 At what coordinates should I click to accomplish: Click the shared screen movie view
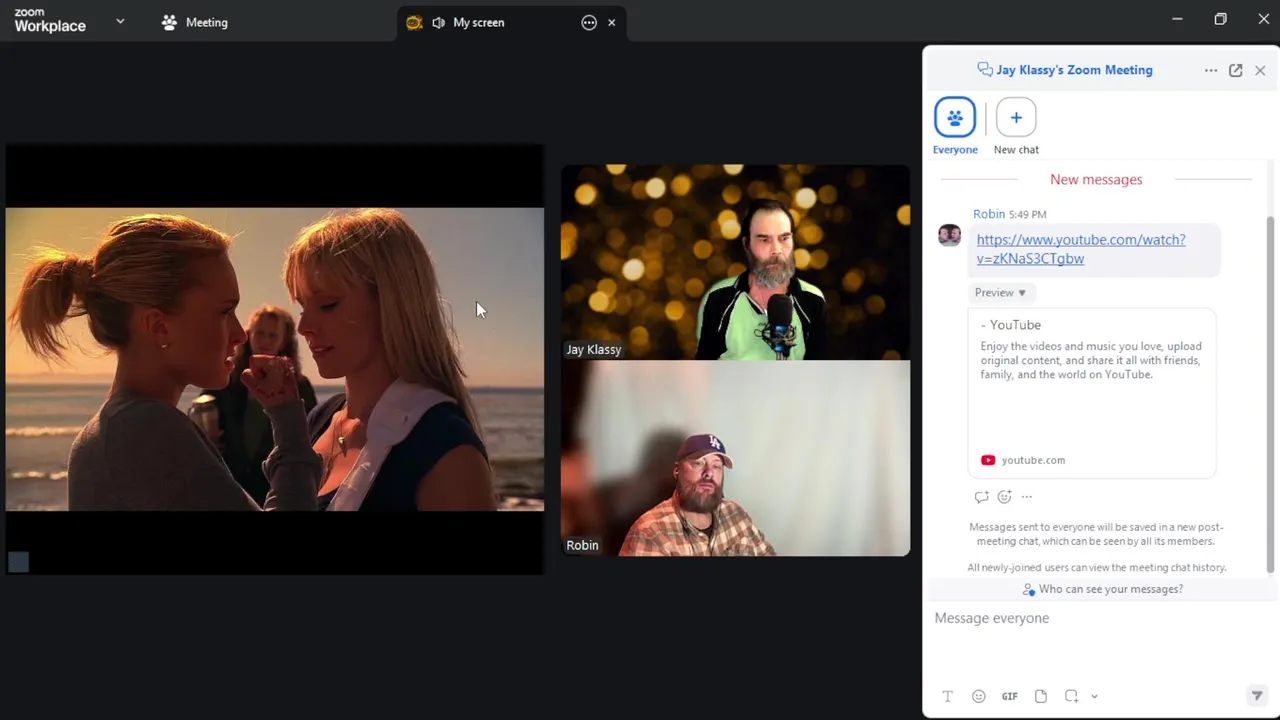tap(275, 359)
